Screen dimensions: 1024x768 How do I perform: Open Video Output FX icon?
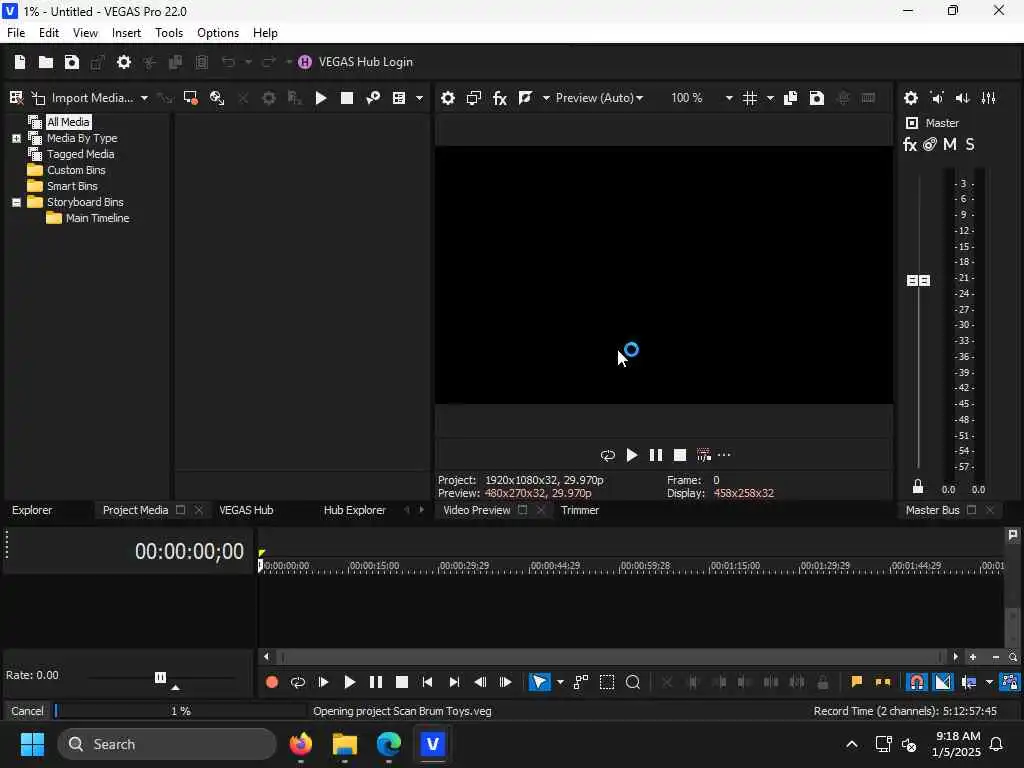click(500, 98)
